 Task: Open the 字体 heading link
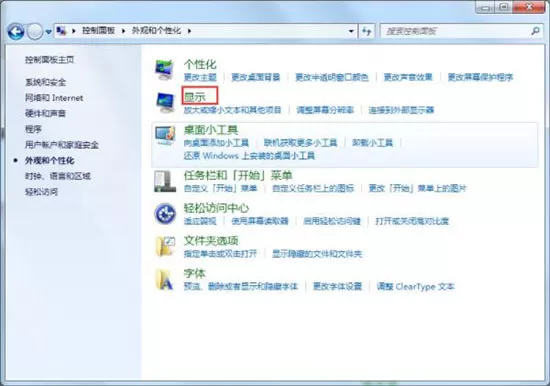pos(195,273)
